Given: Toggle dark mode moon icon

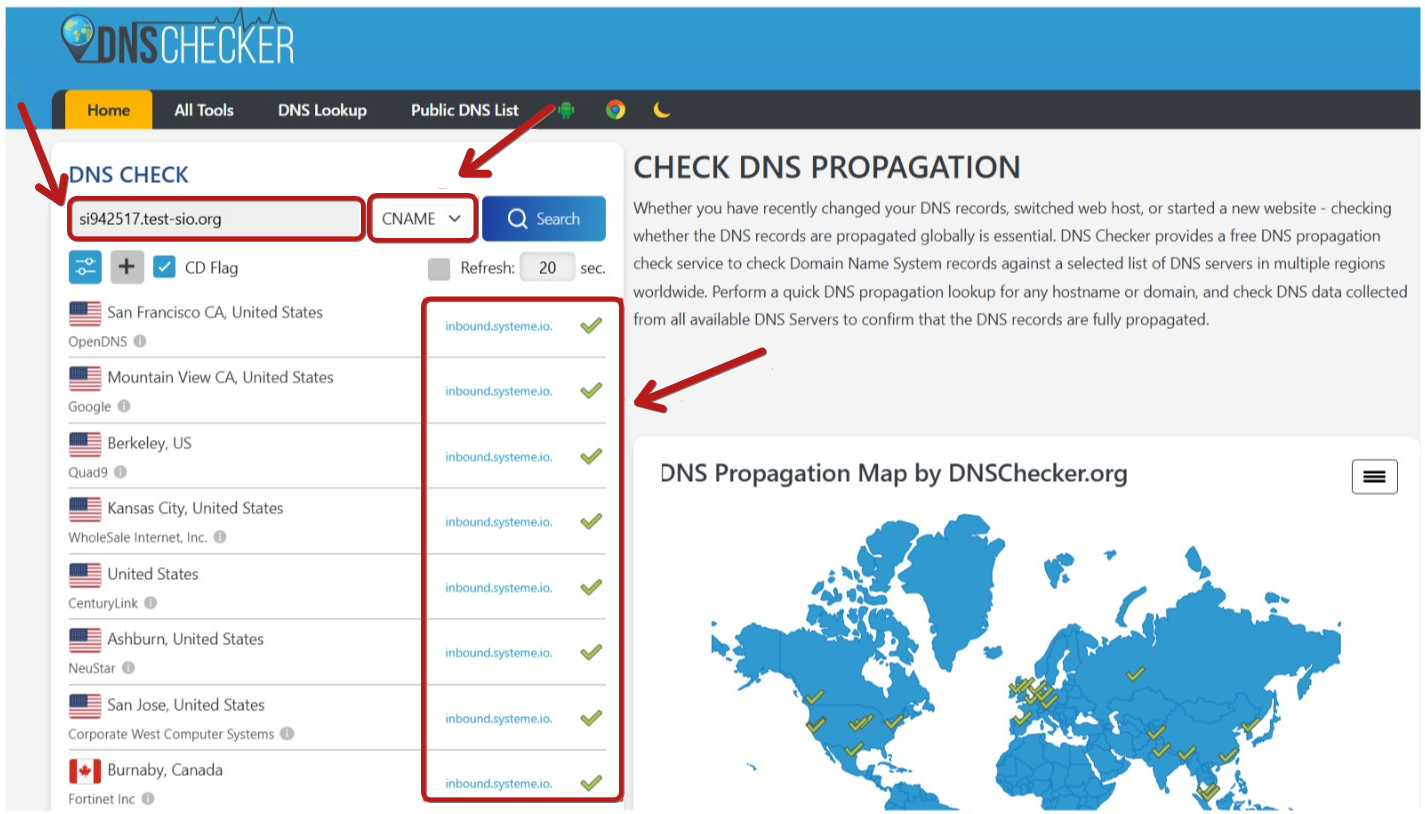Looking at the screenshot, I should (662, 110).
